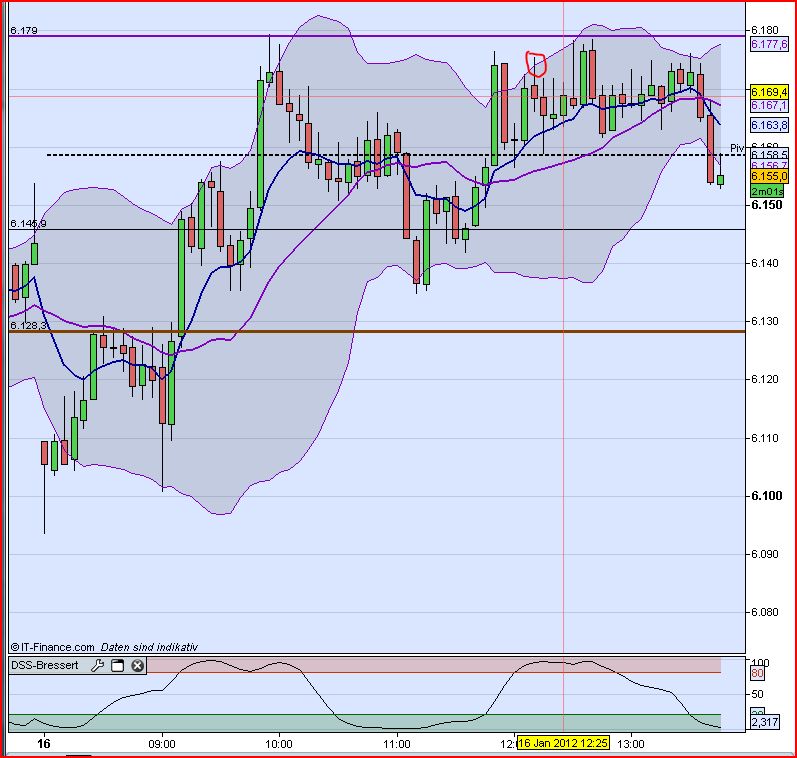This screenshot has width=797, height=758.
Task: Click the 6.179 resistance line label
Action: [x=23, y=31]
